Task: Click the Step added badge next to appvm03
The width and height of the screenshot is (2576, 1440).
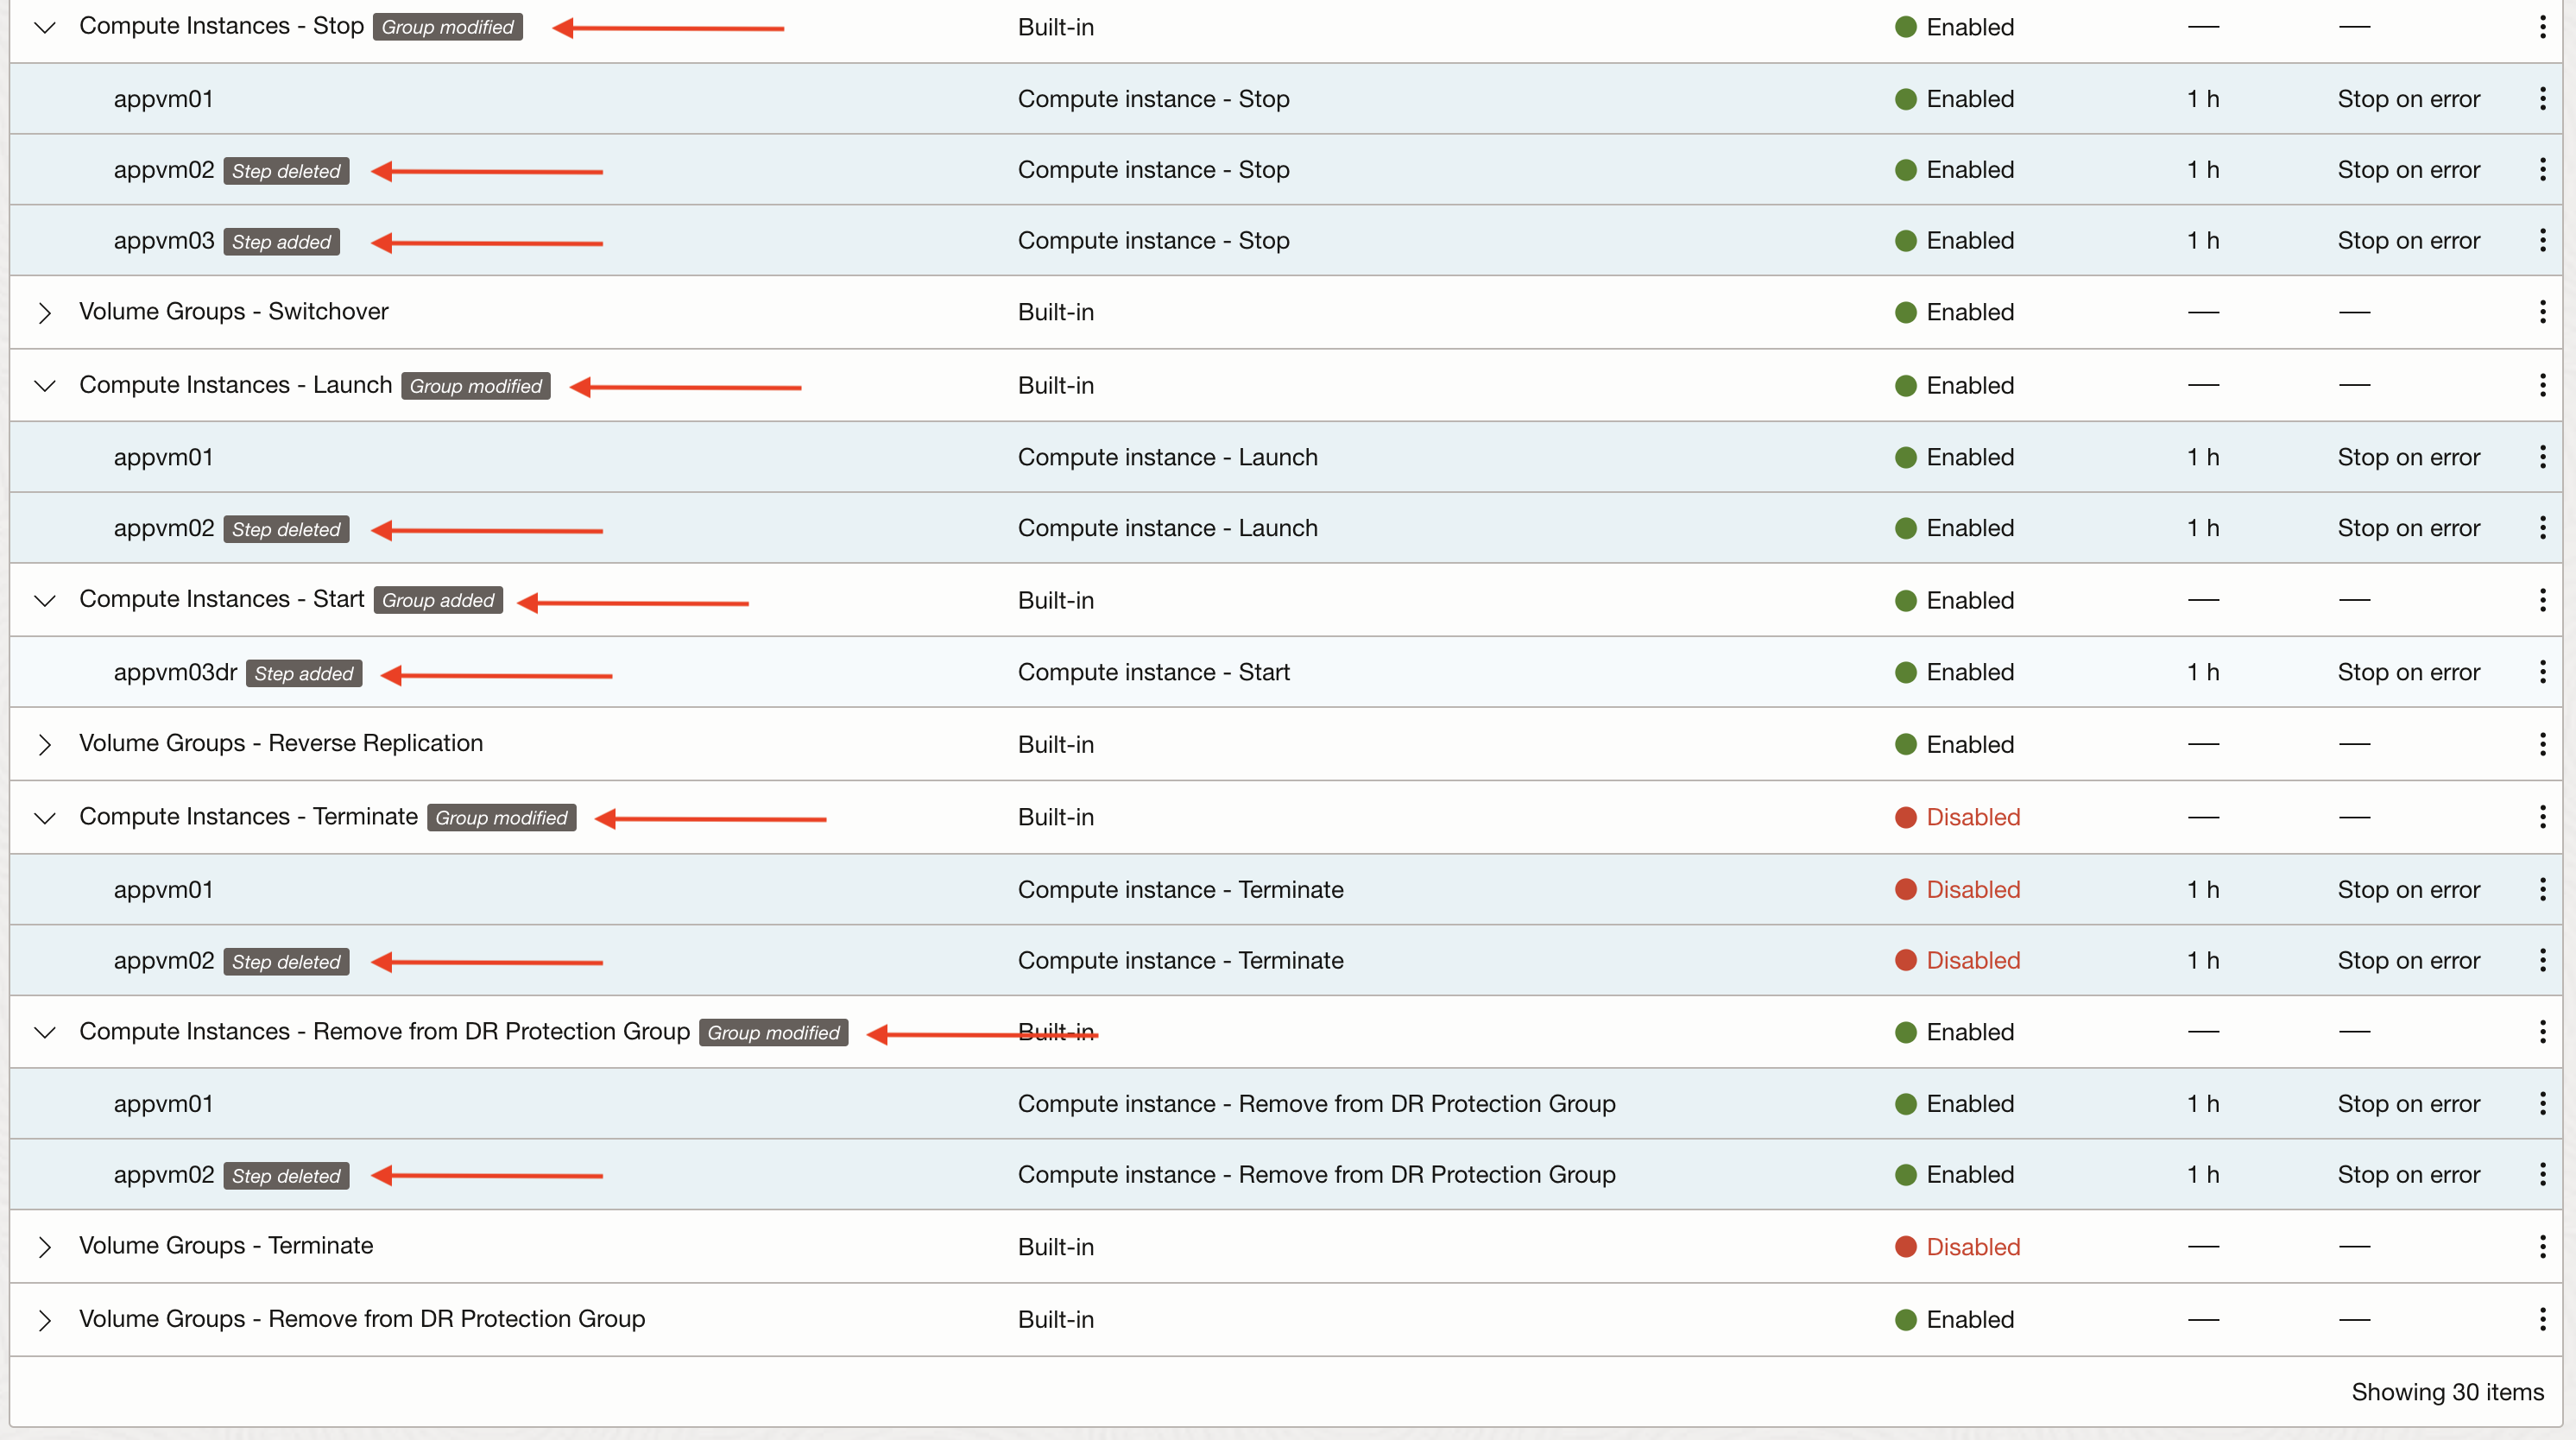Action: 281,242
